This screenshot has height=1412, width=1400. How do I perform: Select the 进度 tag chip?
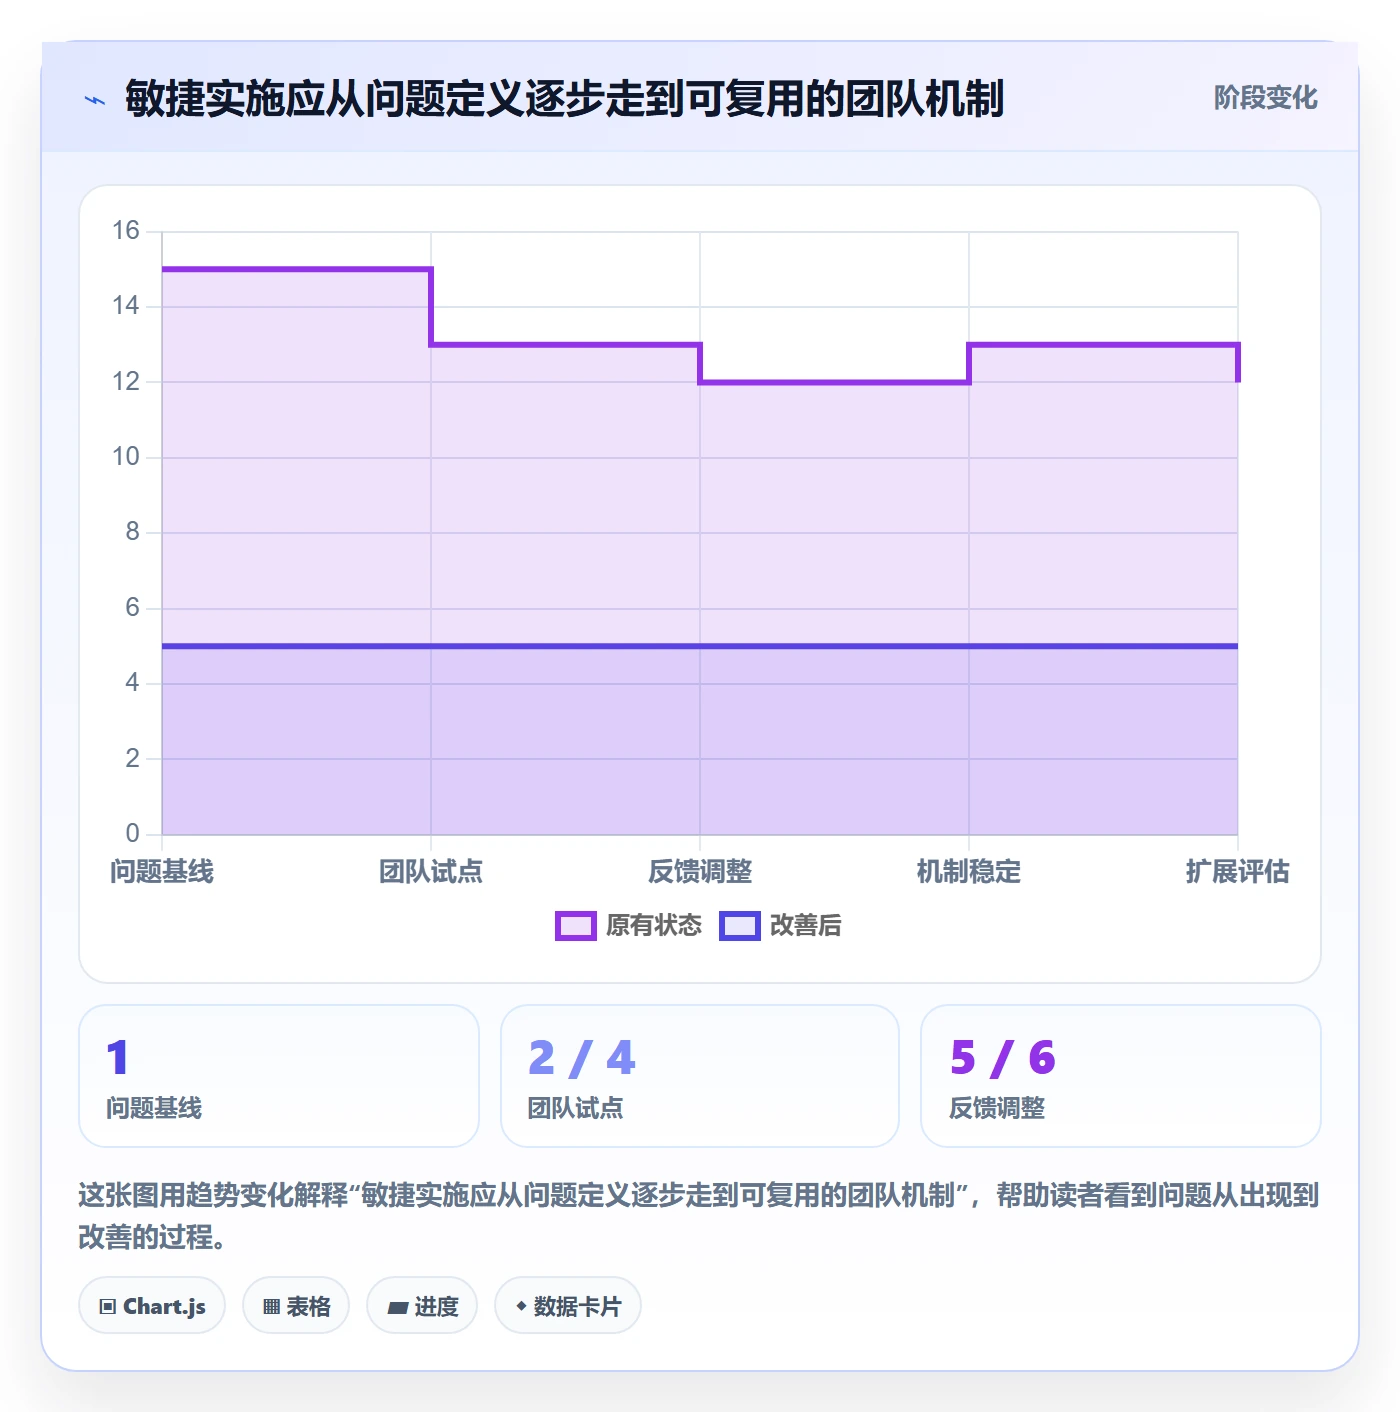pyautogui.click(x=422, y=1306)
